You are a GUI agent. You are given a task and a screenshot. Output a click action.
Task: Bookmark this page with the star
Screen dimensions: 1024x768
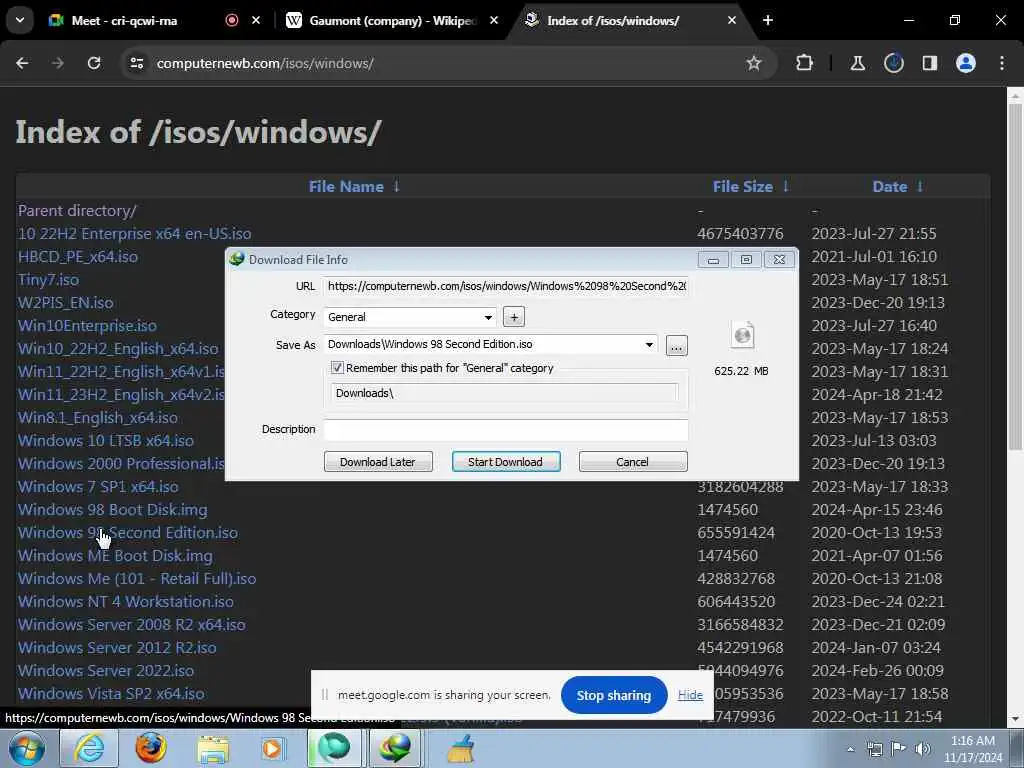click(x=754, y=63)
